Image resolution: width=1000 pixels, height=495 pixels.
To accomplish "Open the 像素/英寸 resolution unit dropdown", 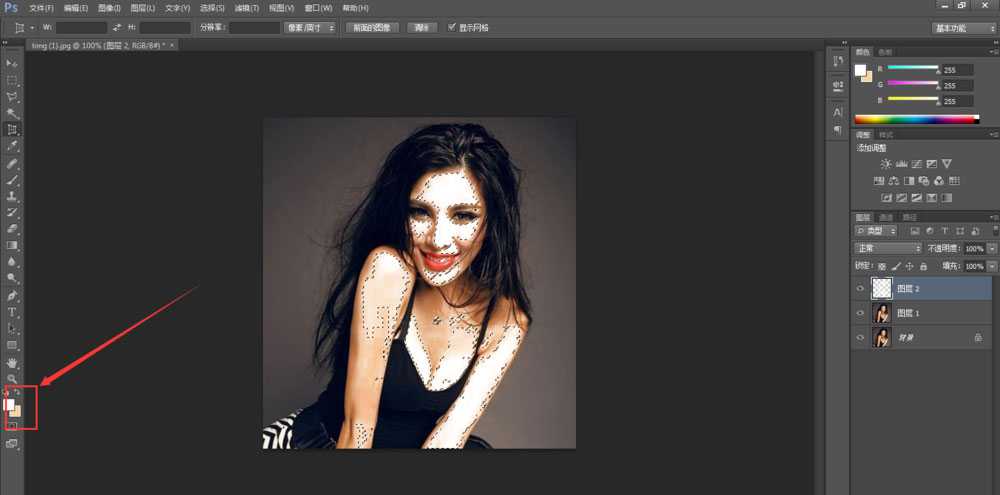I will click(309, 28).
